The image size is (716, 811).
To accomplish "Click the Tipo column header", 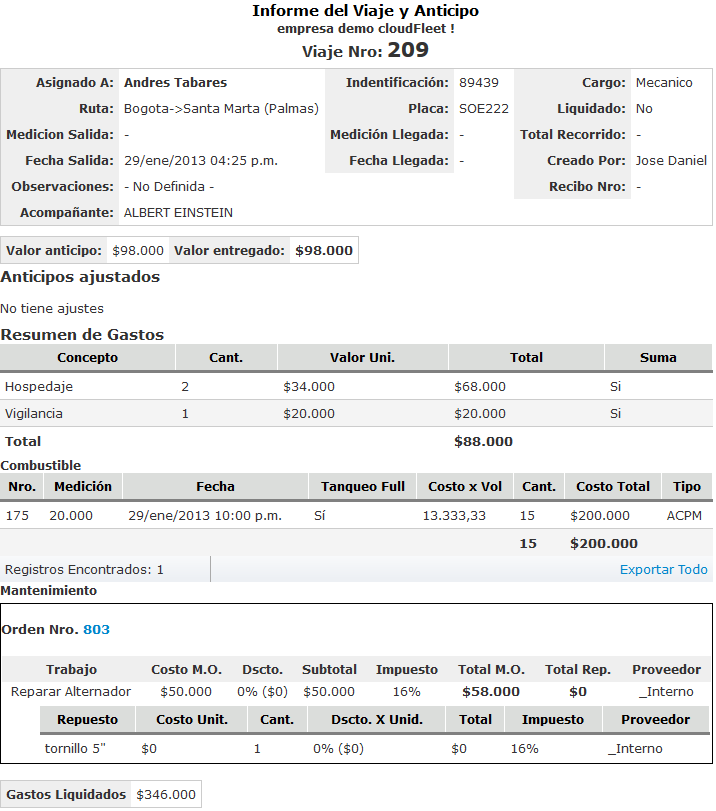I will tap(687, 487).
